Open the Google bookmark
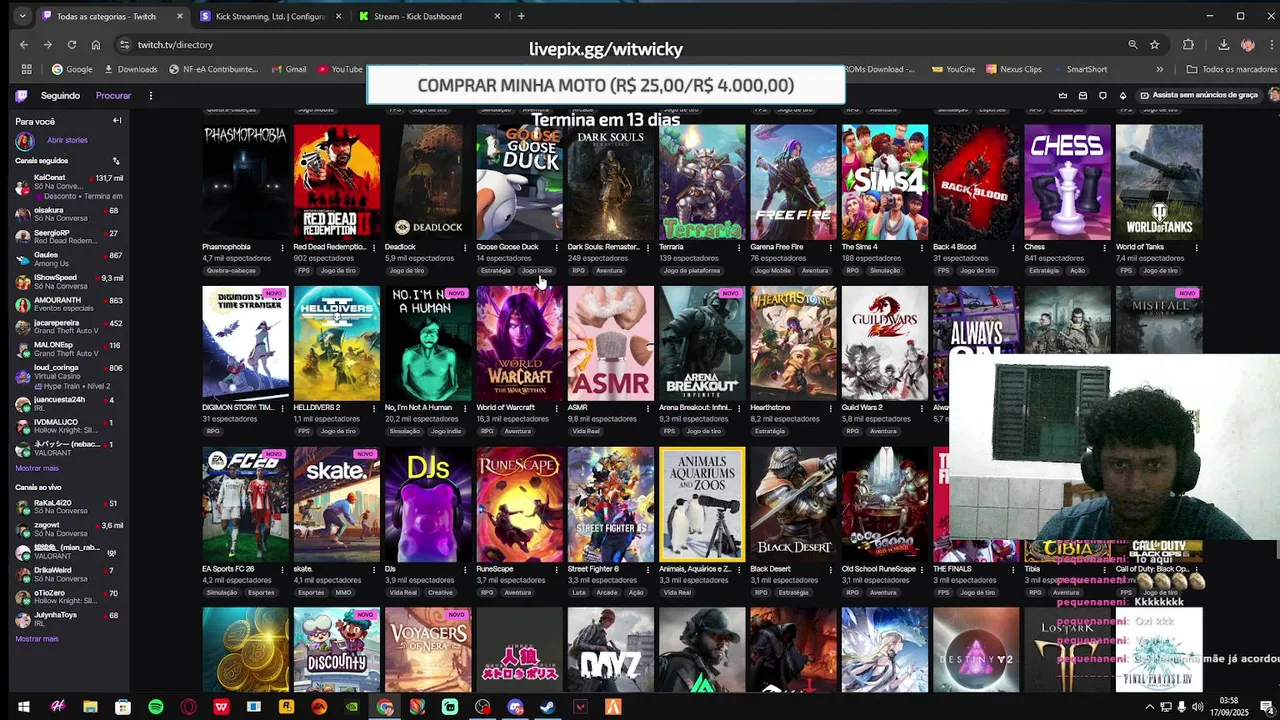 tap(72, 69)
